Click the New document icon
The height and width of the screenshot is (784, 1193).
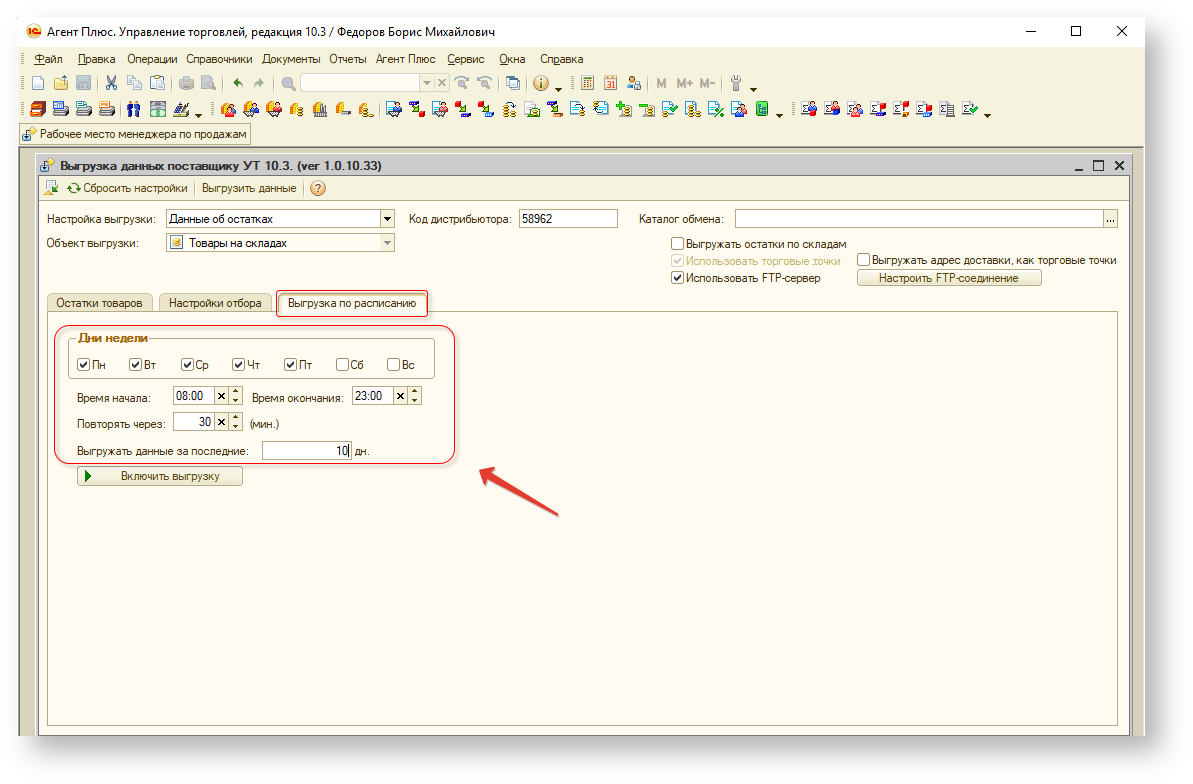(38, 83)
